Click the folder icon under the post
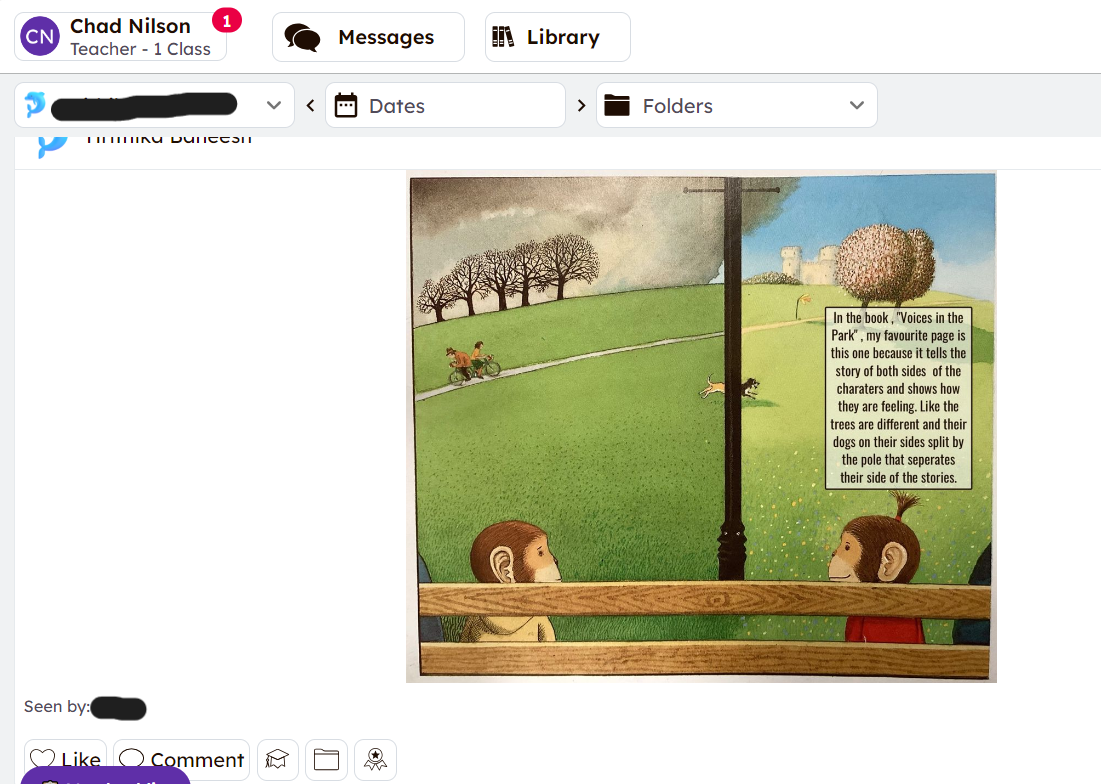This screenshot has height=784, width=1101. (x=326, y=760)
